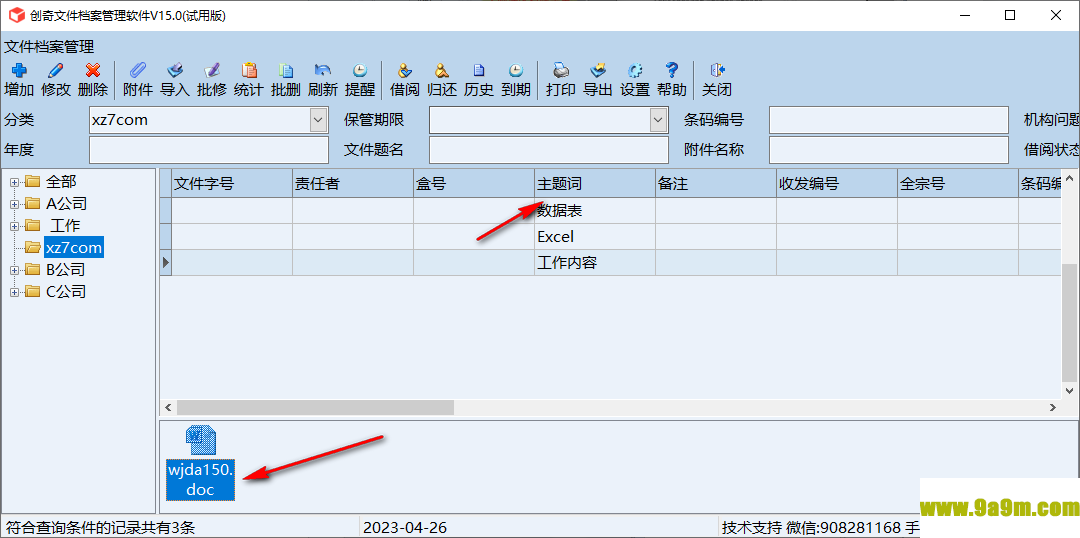Screen dimensions: 1080x538
Task: Click the 文件字号 column header
Action: tap(232, 184)
